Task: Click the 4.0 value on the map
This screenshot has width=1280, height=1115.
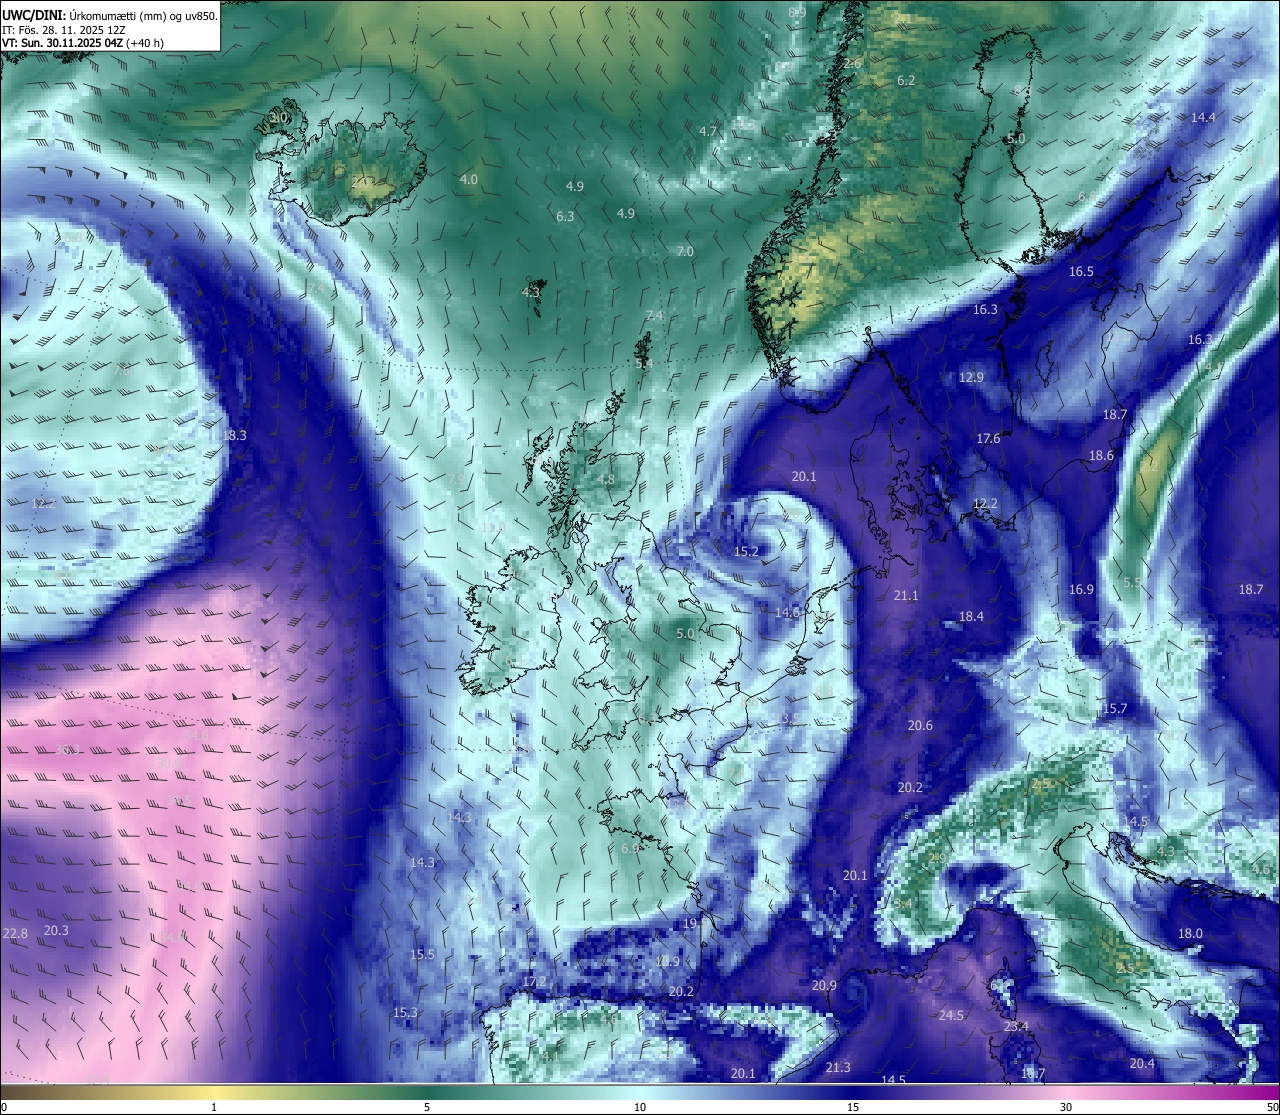Action: coord(468,179)
